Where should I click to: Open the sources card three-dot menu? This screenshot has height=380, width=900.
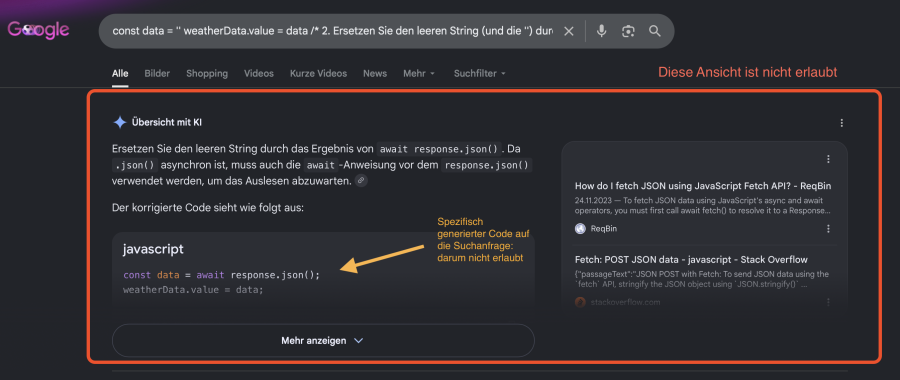click(x=828, y=159)
